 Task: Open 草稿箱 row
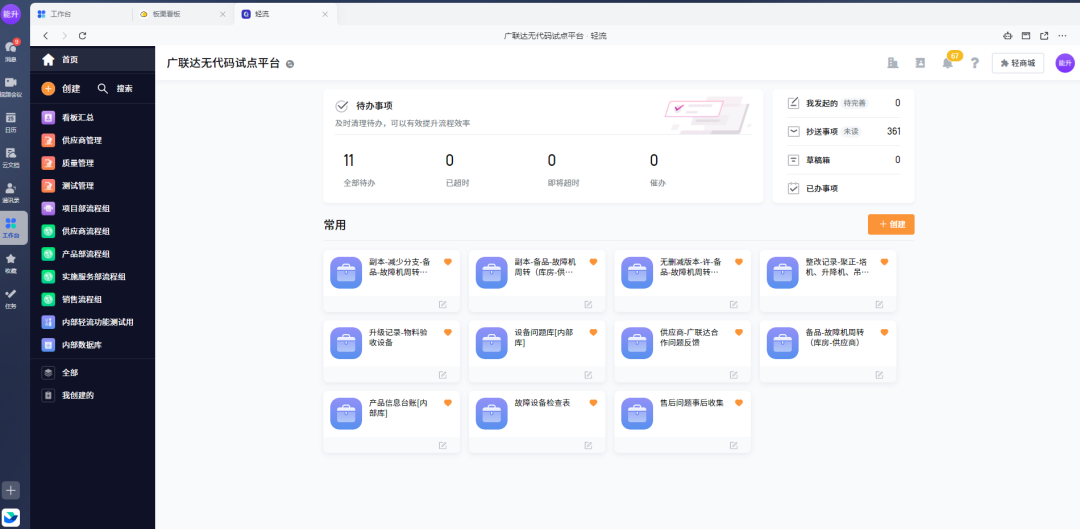pyautogui.click(x=844, y=160)
